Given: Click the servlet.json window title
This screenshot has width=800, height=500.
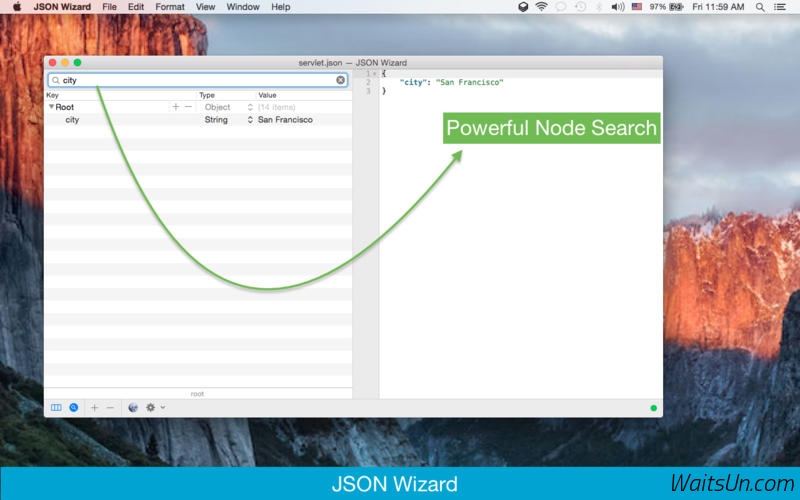Looking at the screenshot, I should coord(353,63).
